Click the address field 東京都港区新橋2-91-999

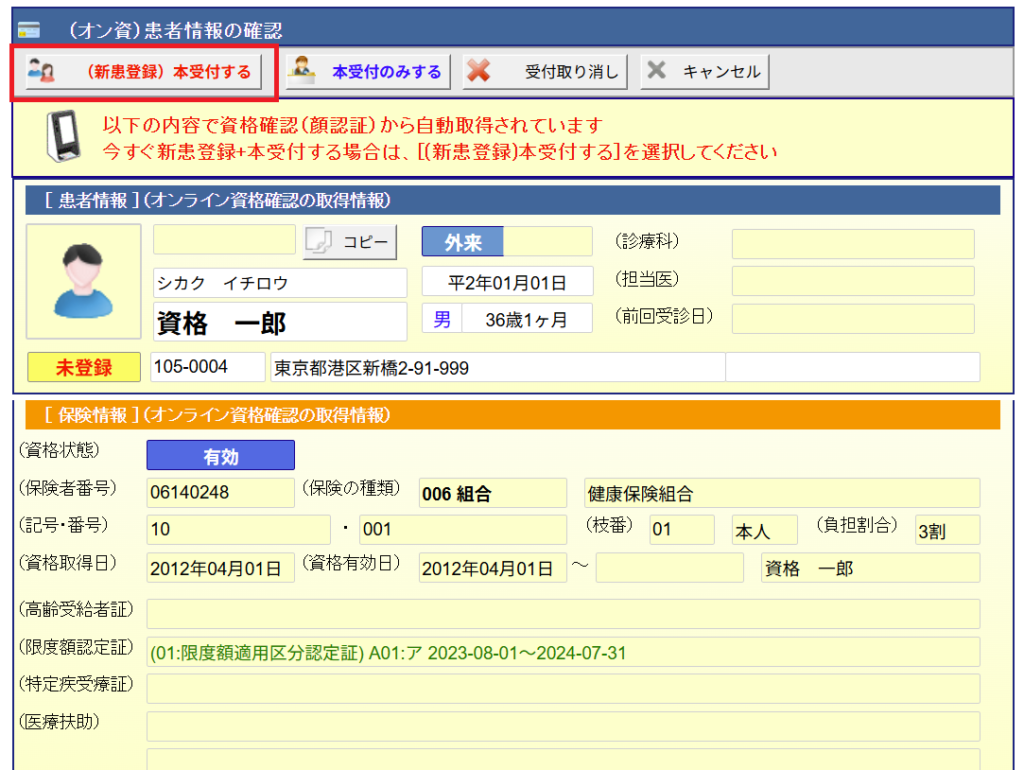(x=496, y=368)
